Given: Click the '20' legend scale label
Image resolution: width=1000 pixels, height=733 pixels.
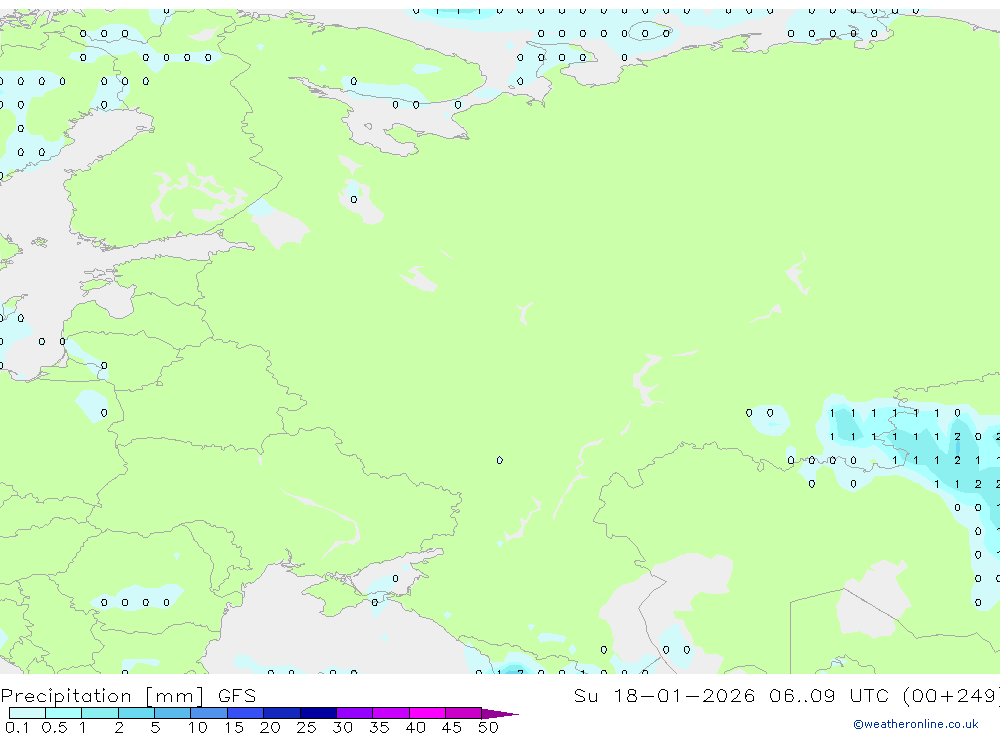Looking at the screenshot, I should [x=270, y=727].
